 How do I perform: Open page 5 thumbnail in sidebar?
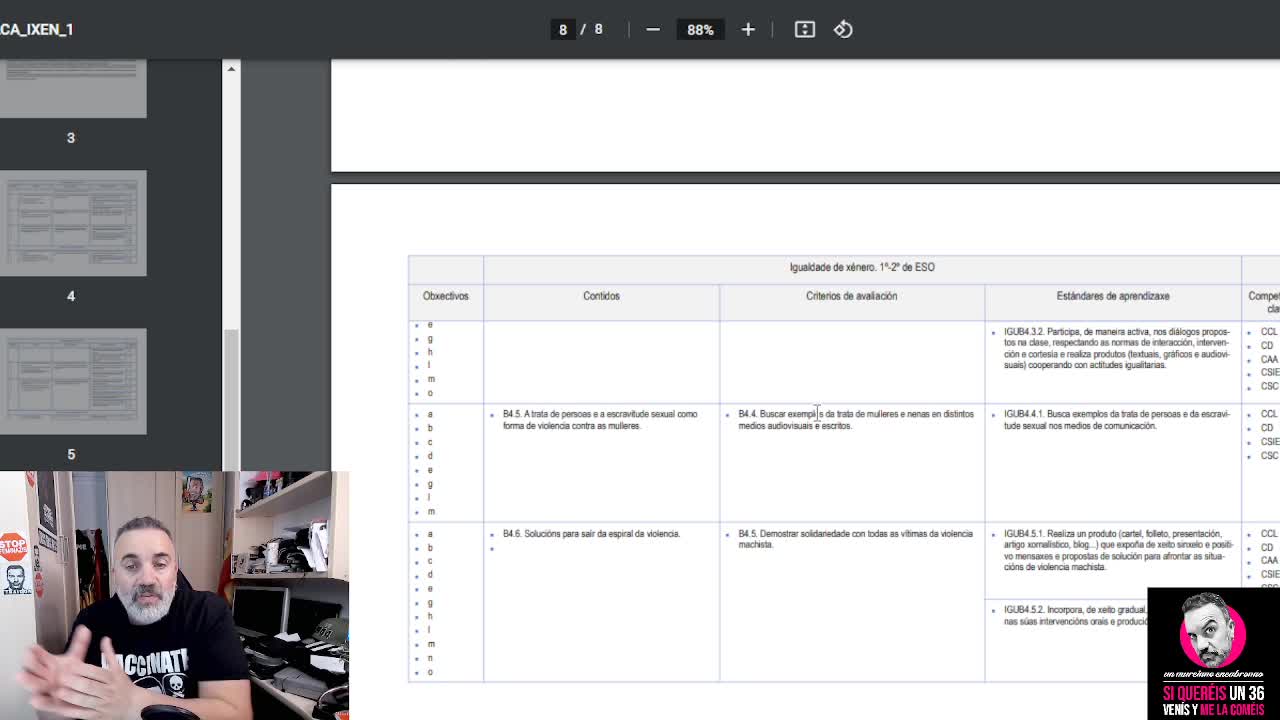click(x=73, y=381)
